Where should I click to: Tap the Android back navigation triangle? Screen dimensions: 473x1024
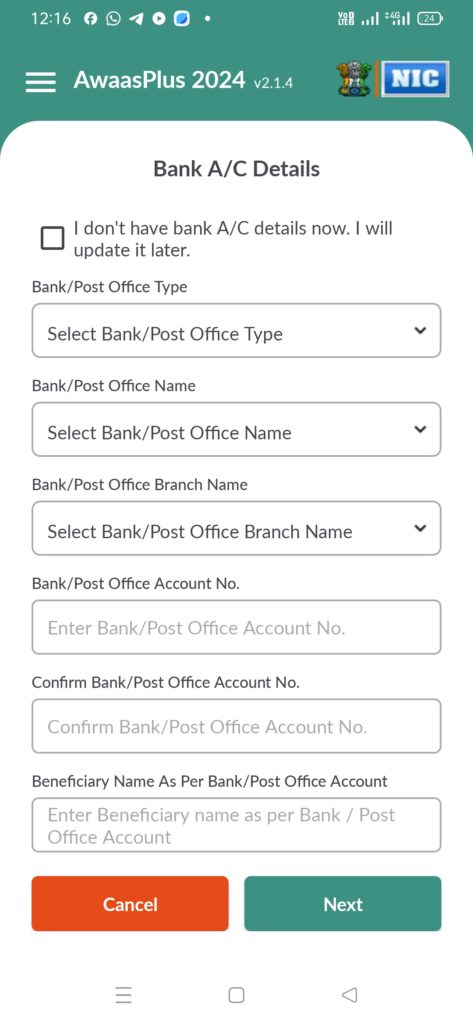click(x=350, y=995)
